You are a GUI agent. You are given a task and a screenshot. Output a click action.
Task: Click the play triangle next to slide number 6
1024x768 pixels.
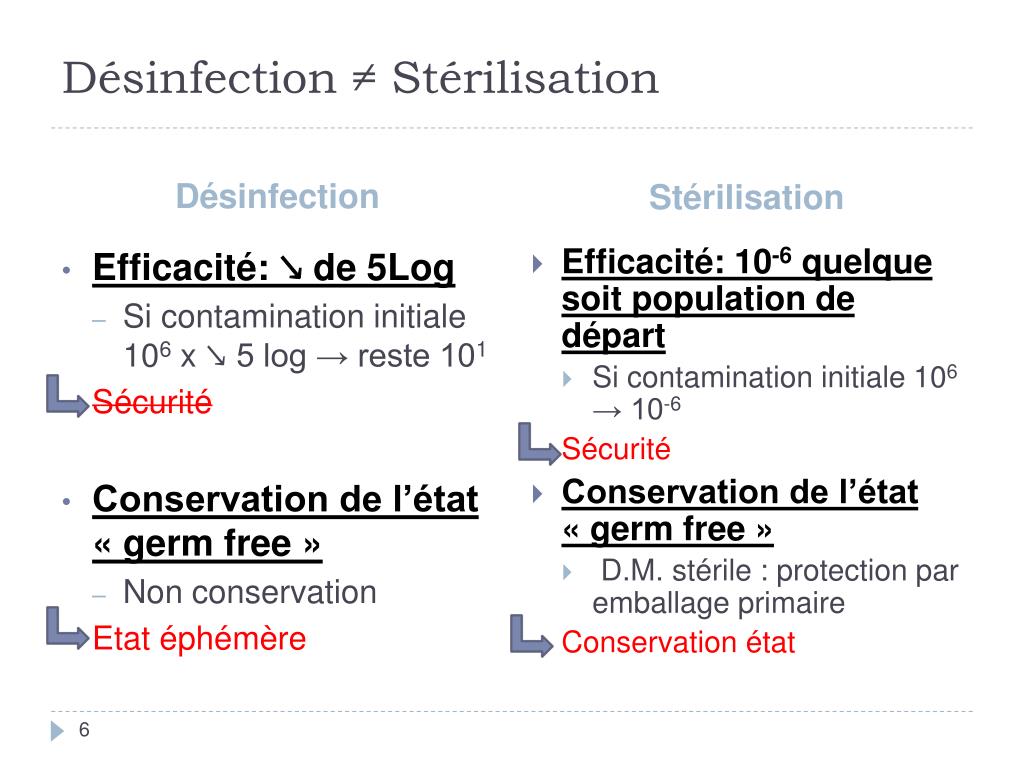coord(58,731)
